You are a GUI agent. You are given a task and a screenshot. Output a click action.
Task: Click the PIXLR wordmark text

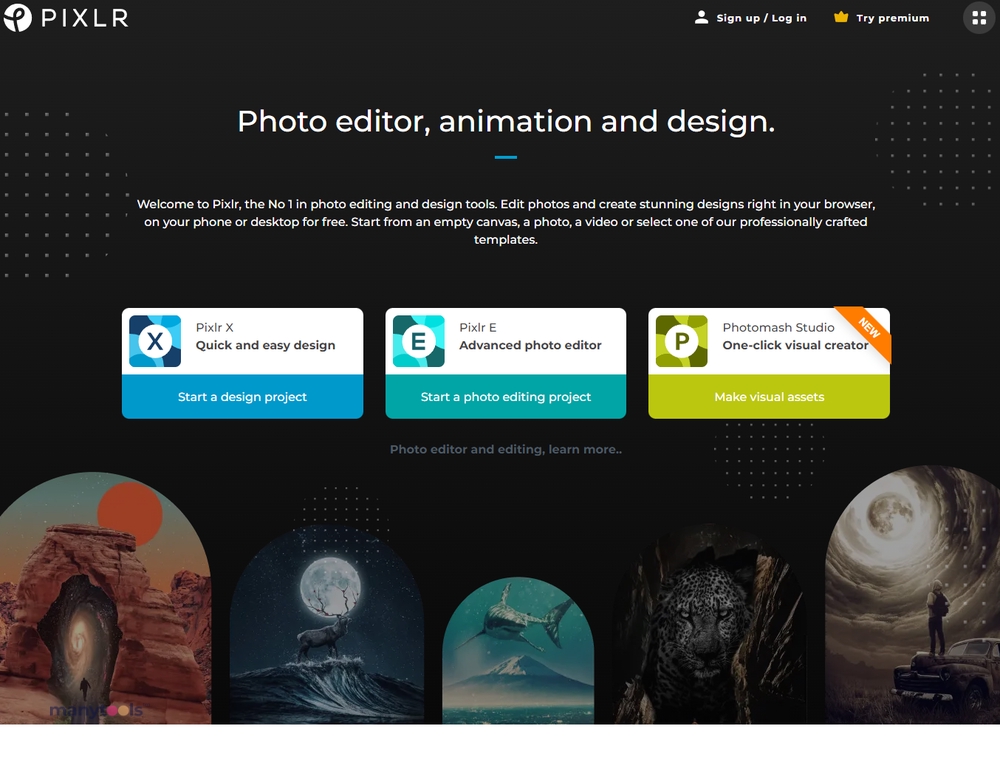click(85, 18)
